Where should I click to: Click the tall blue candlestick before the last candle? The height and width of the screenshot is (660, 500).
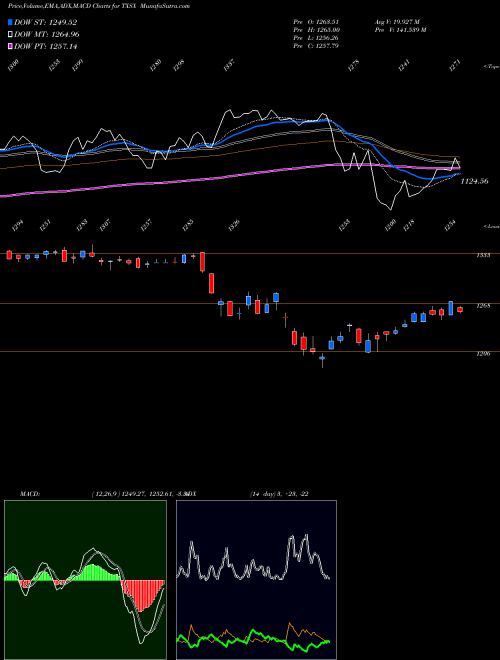pos(451,308)
